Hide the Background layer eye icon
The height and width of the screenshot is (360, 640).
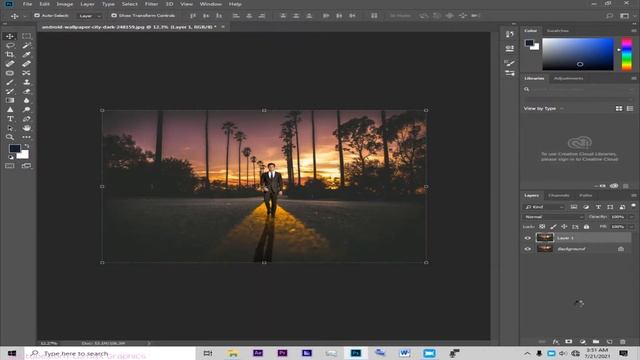click(527, 249)
